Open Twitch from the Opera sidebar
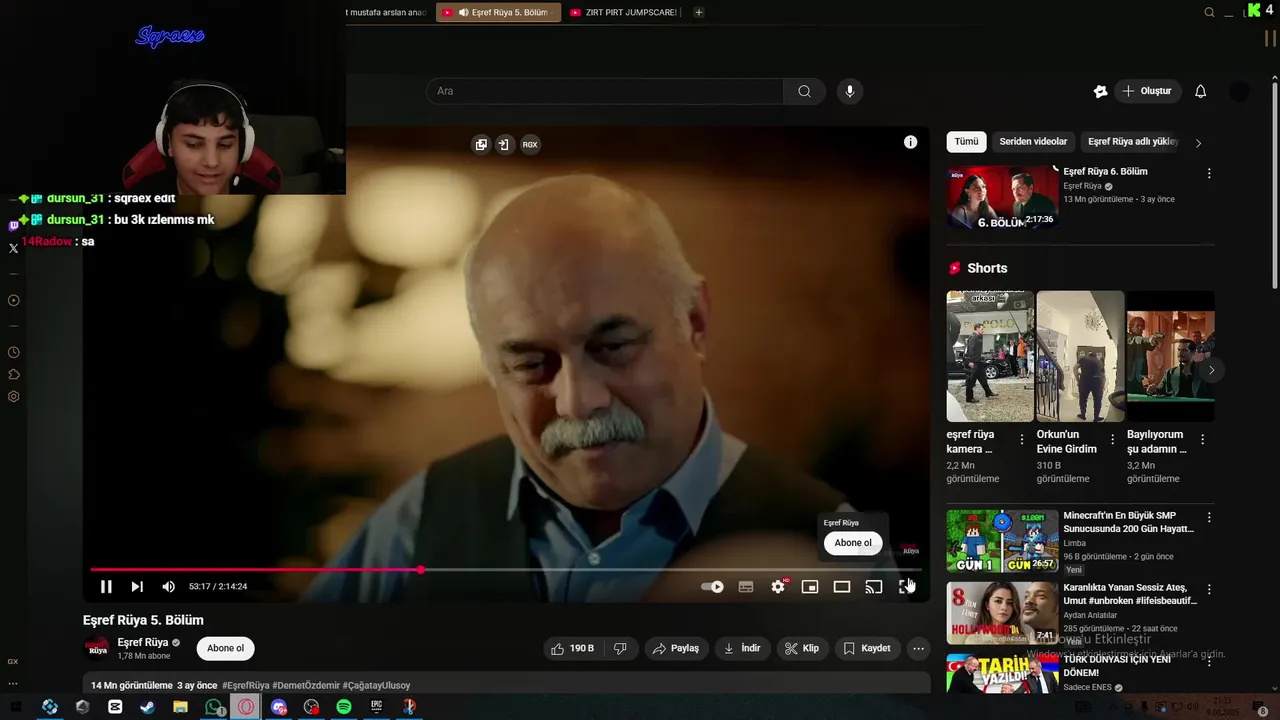The height and width of the screenshot is (720, 1280). click(x=14, y=226)
